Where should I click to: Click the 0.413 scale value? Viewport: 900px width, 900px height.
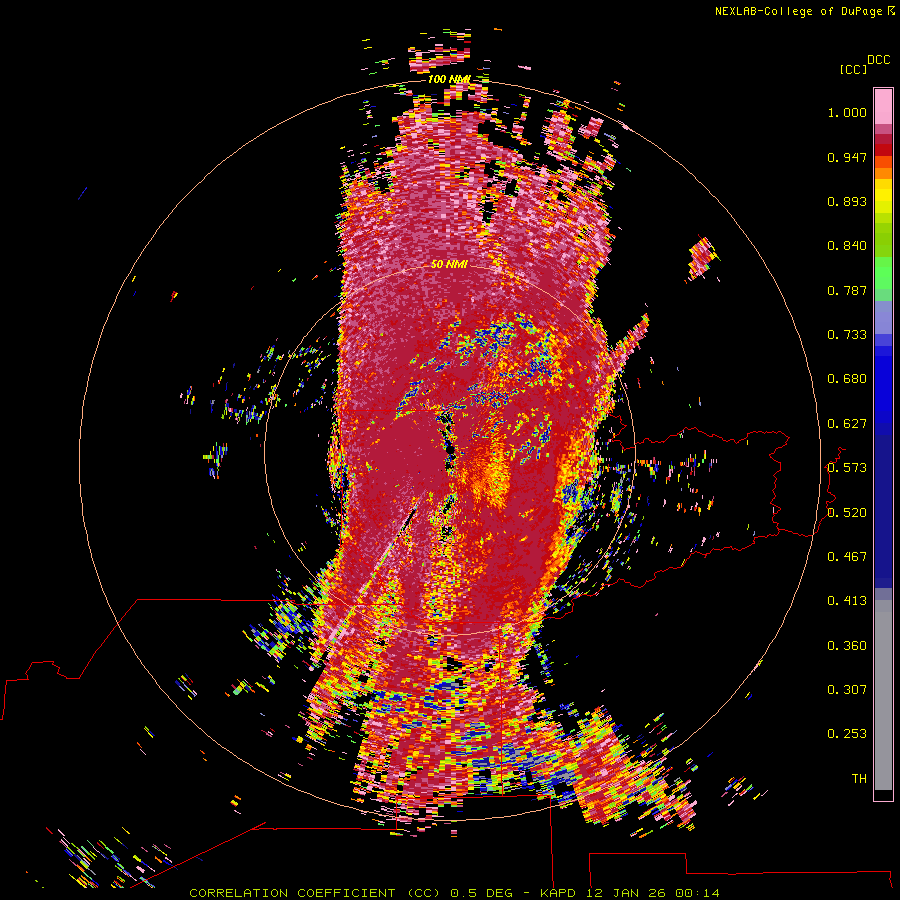point(847,601)
